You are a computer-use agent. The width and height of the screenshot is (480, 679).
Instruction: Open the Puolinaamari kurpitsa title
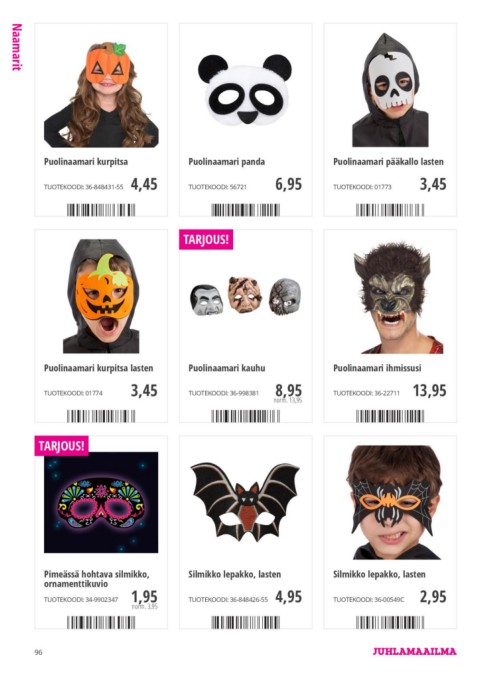86,162
